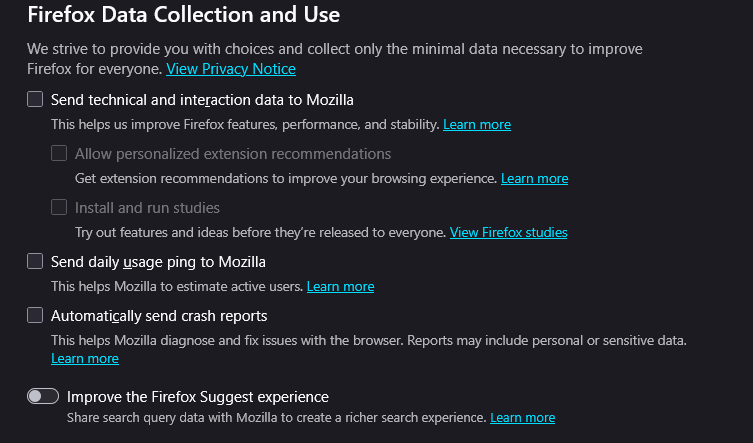
Task: Check the 'Automatically send crash reports' checkbox
Action: [35, 316]
